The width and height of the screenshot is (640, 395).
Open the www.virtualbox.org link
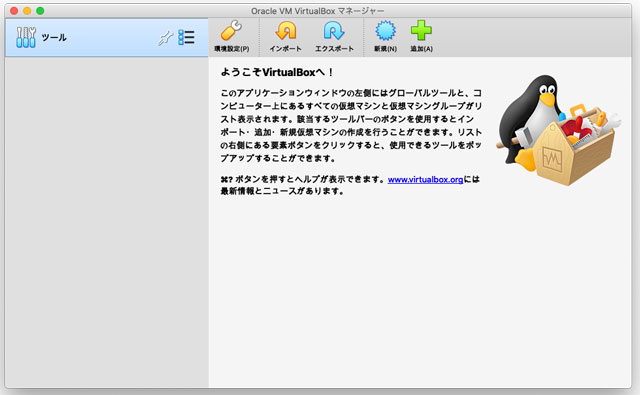[425, 180]
